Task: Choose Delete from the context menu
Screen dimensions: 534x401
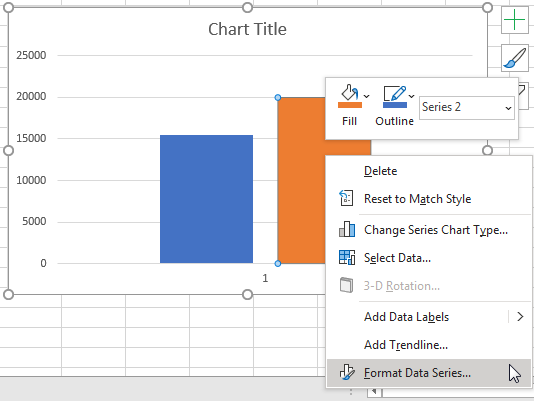Action: tap(380, 171)
